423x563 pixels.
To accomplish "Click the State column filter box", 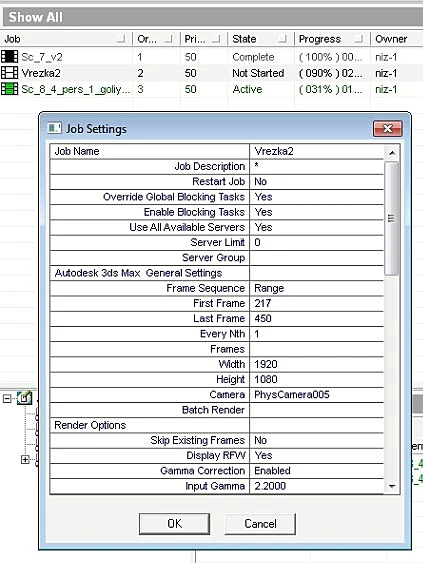I will point(283,38).
